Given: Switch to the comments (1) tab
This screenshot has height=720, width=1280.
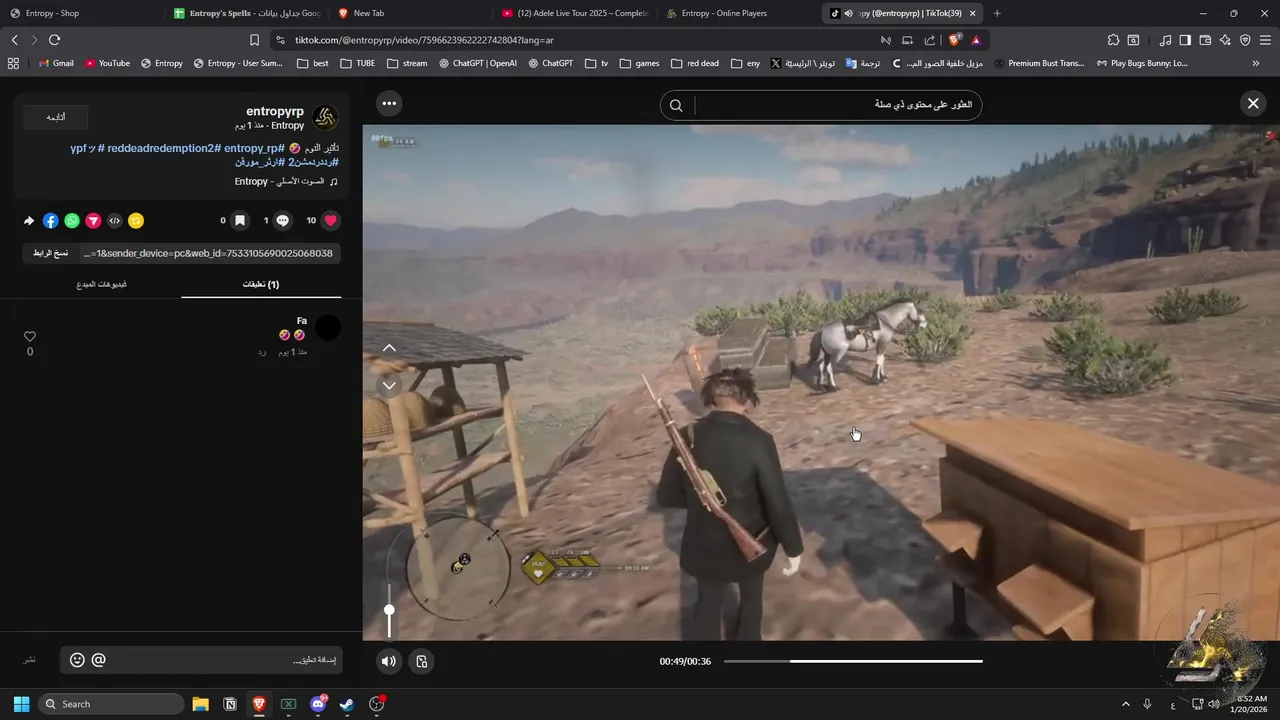Looking at the screenshot, I should point(261,284).
